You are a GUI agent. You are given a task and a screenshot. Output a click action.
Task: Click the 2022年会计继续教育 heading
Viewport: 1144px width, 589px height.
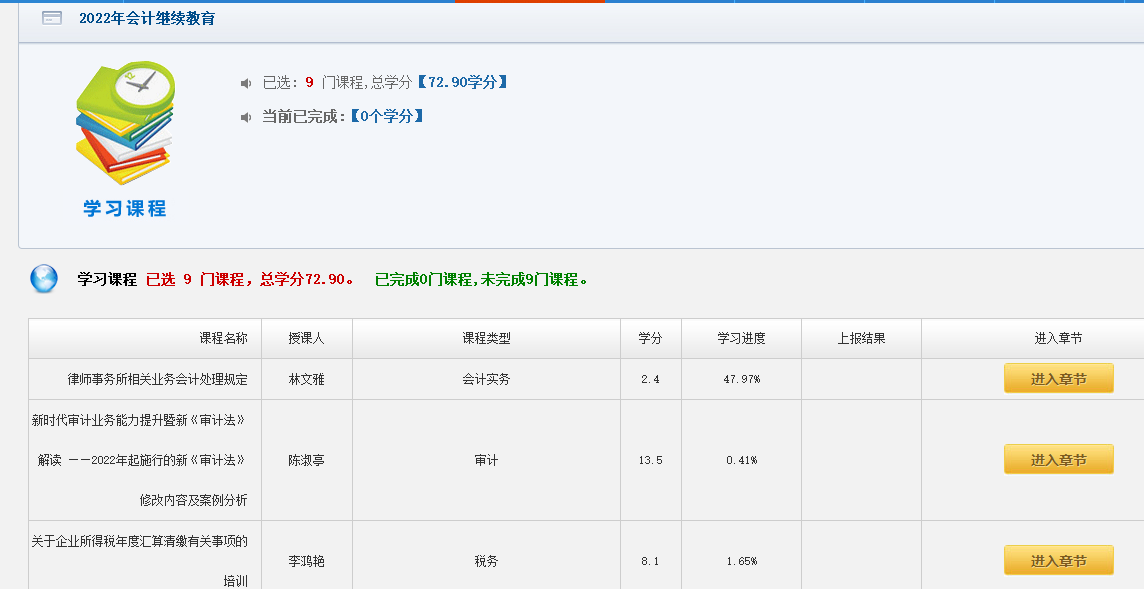[147, 18]
